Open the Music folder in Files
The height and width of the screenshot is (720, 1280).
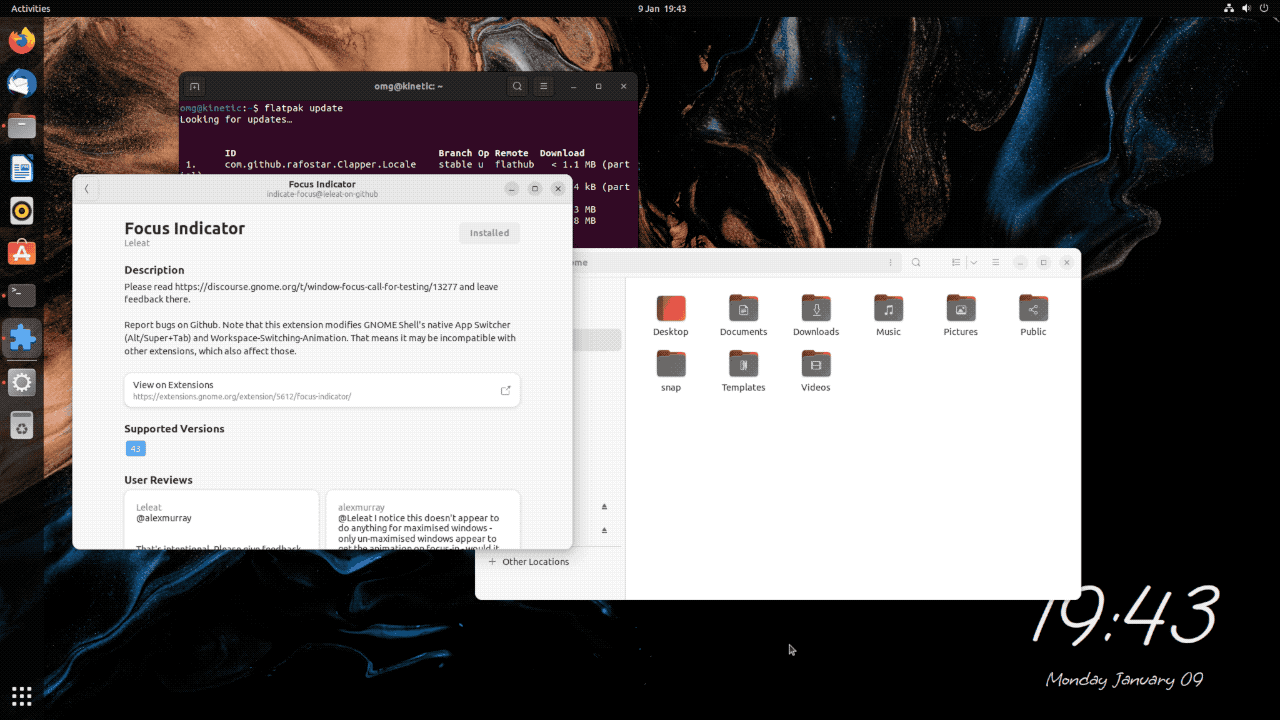pyautogui.click(x=888, y=316)
